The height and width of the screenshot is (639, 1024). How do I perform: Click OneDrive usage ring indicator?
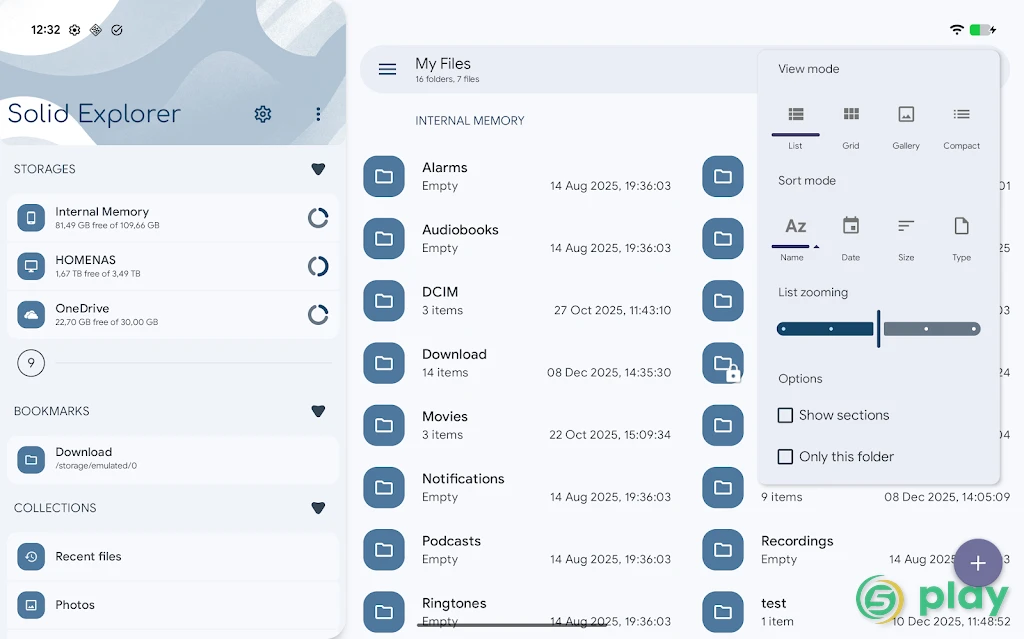[x=318, y=314]
